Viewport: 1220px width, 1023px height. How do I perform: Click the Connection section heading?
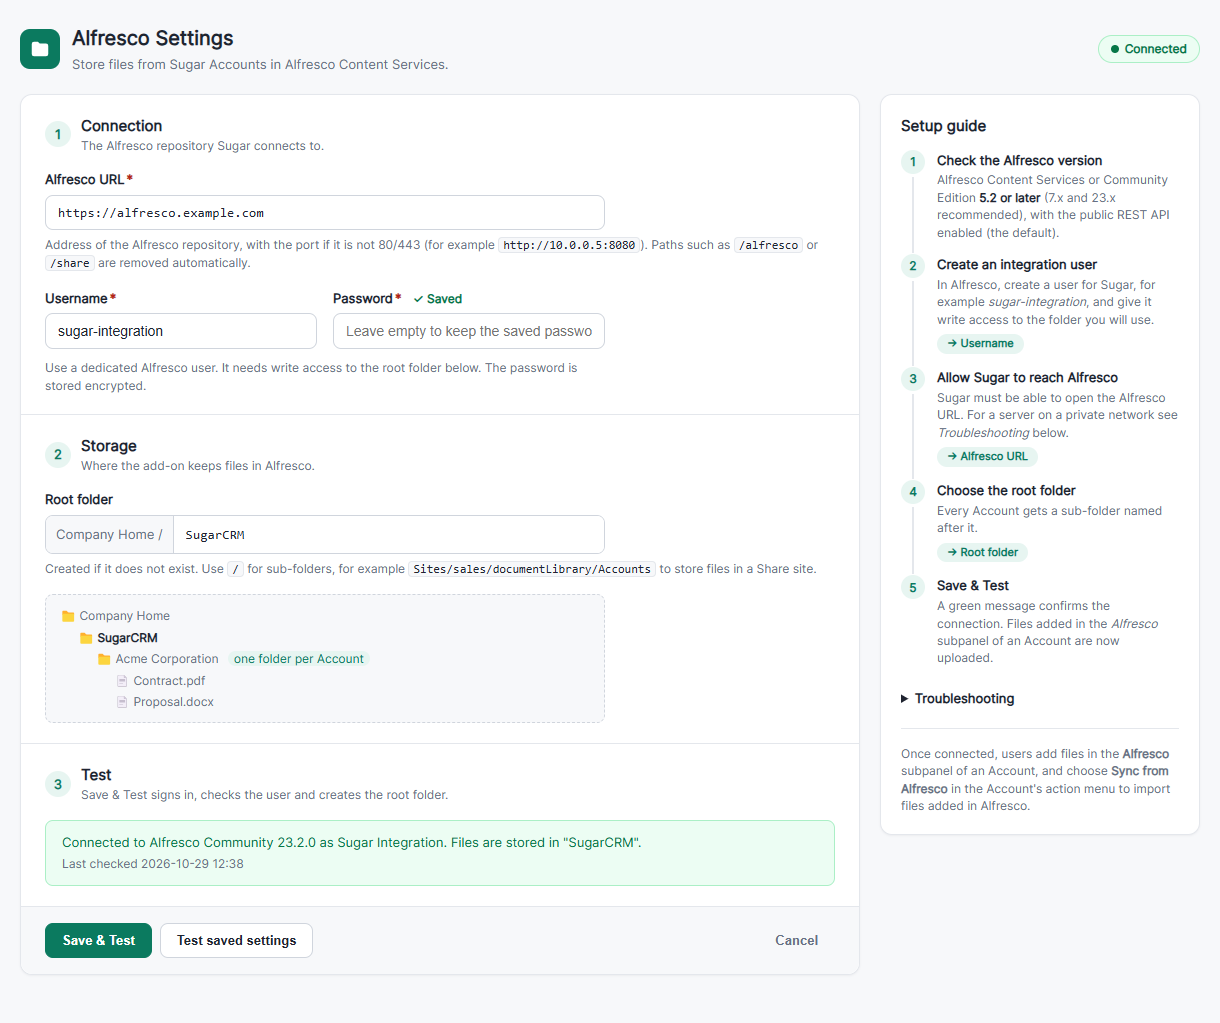tap(121, 126)
